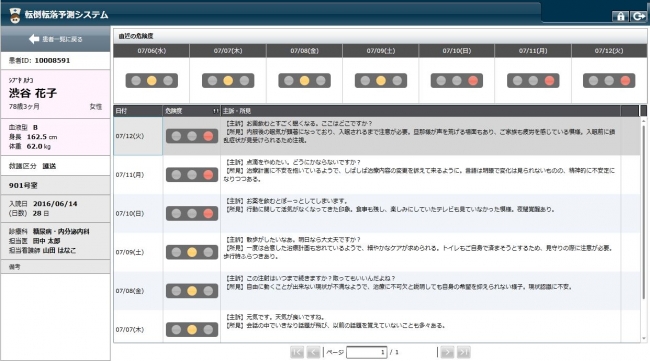Screen dimensions: 650x361
Task: Click traffic light in 07/11(月) table row
Action: click(x=192, y=174)
